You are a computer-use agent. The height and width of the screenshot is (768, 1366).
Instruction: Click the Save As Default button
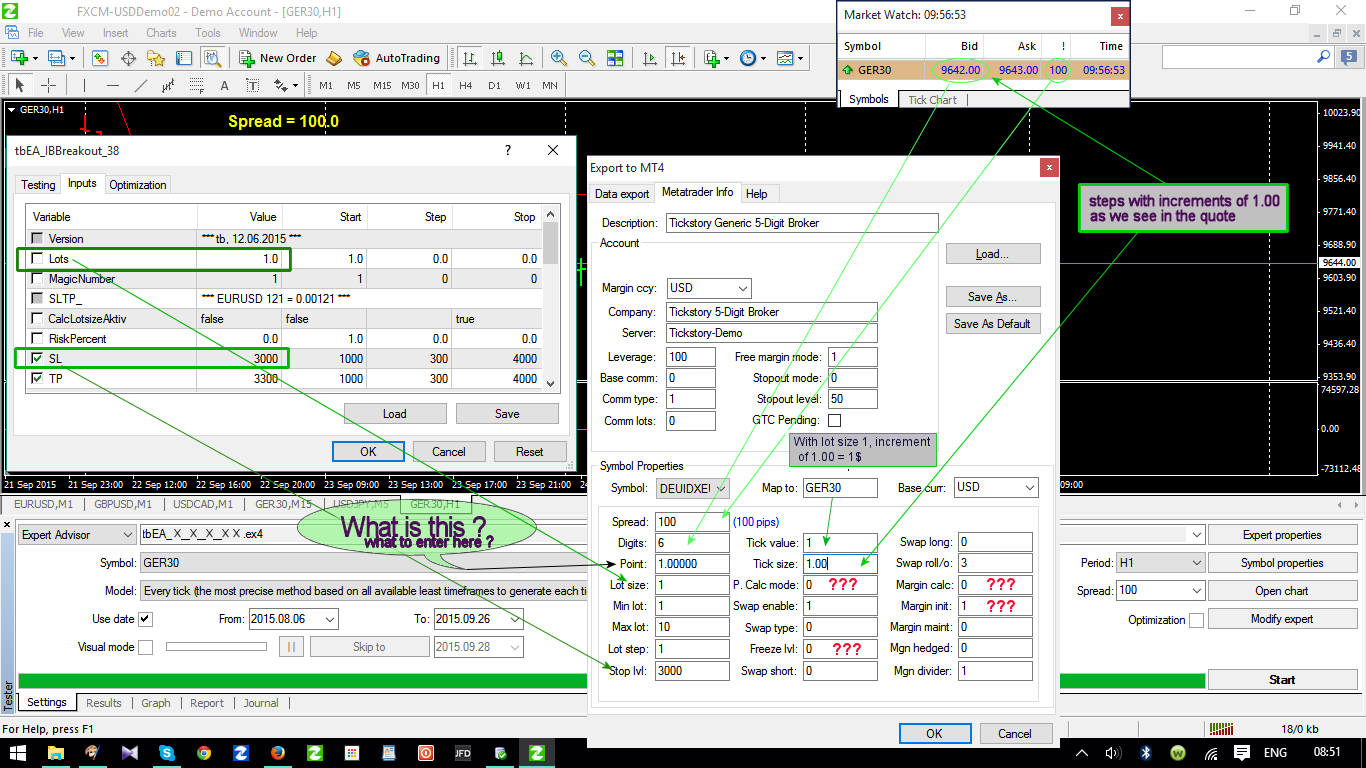click(993, 324)
